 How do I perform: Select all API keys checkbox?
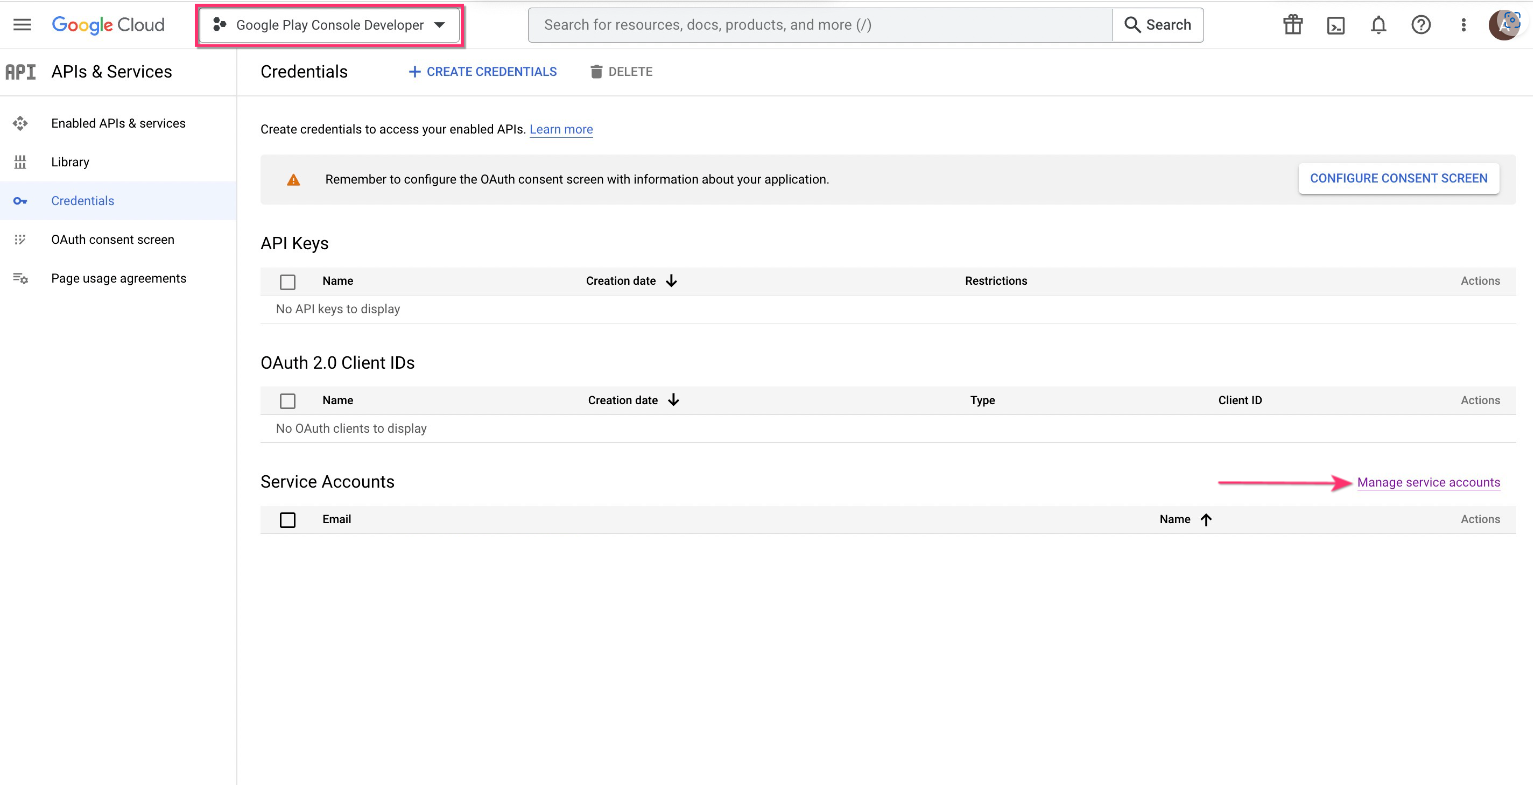click(288, 282)
